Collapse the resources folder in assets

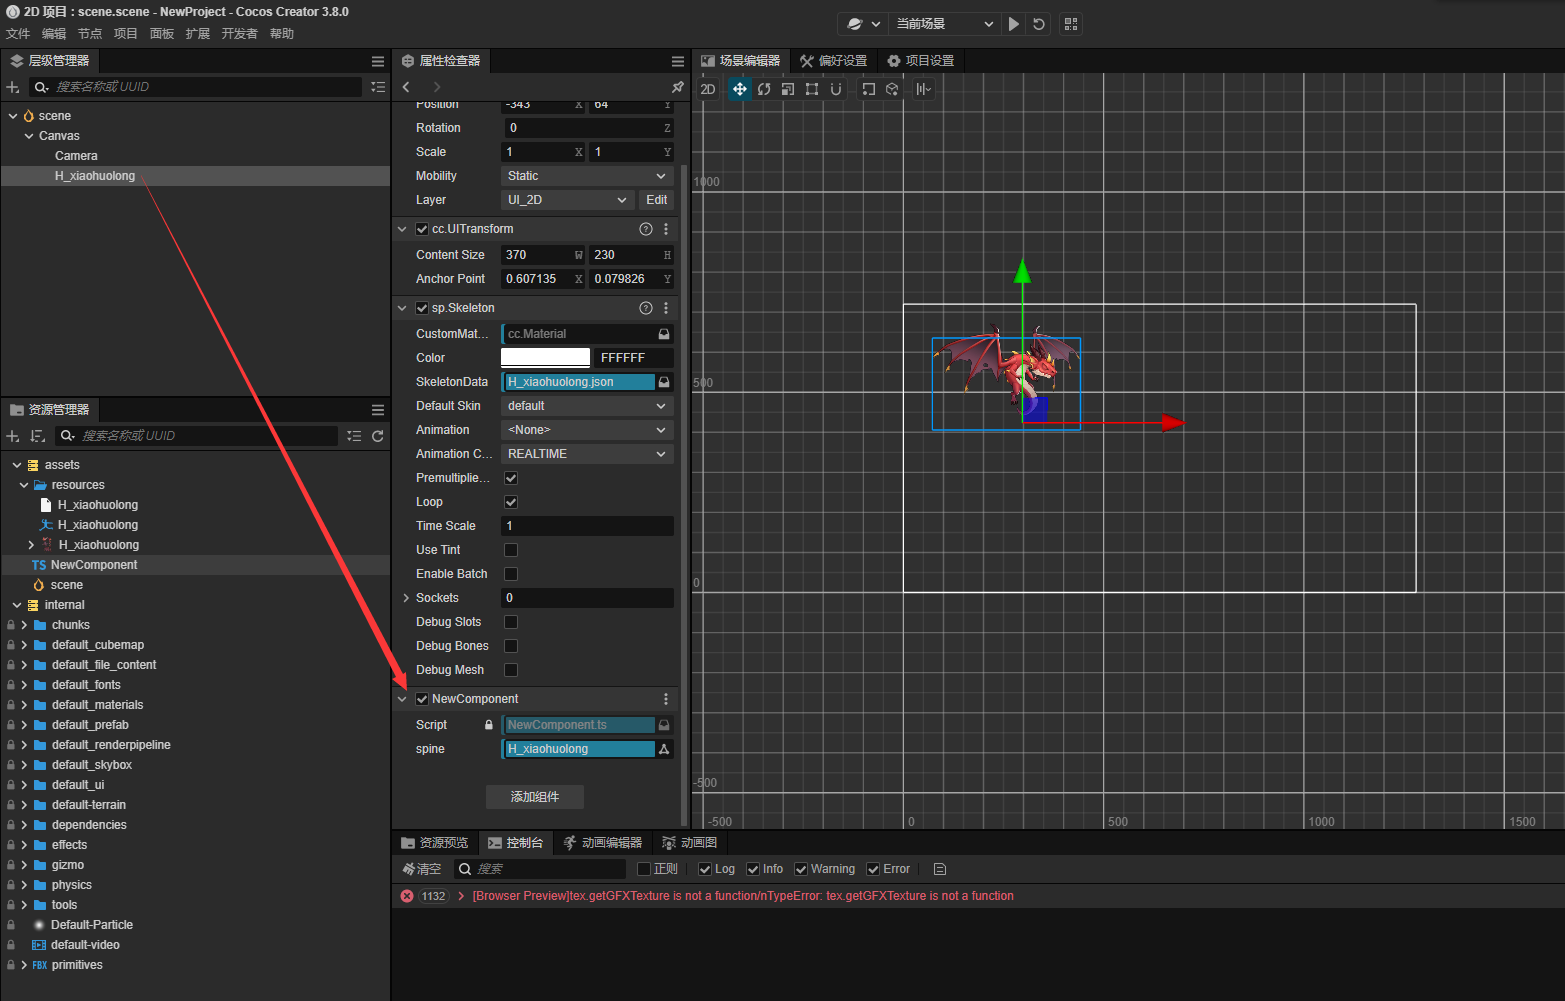[24, 485]
